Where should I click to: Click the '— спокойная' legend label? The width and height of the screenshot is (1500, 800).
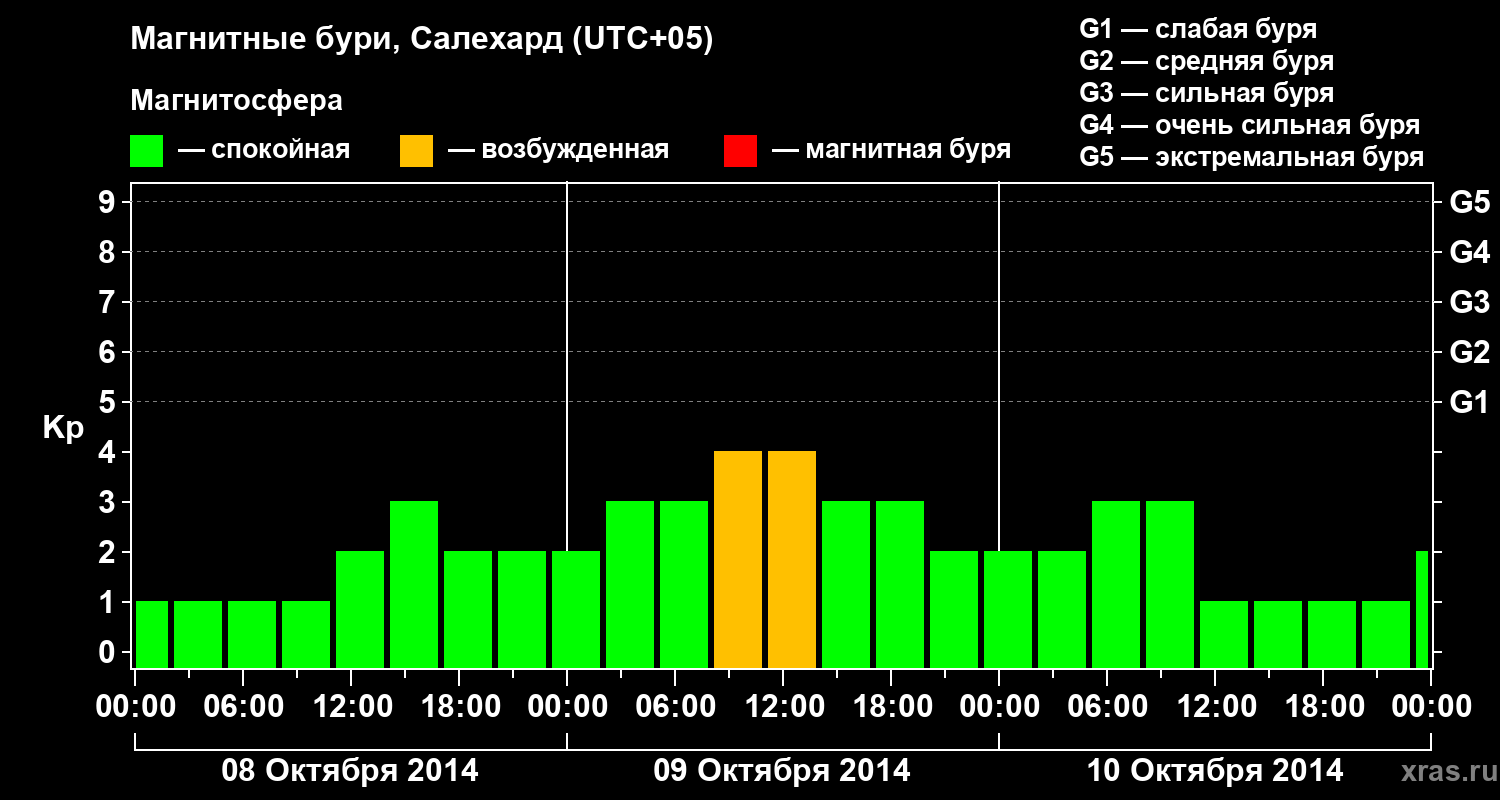click(x=264, y=150)
